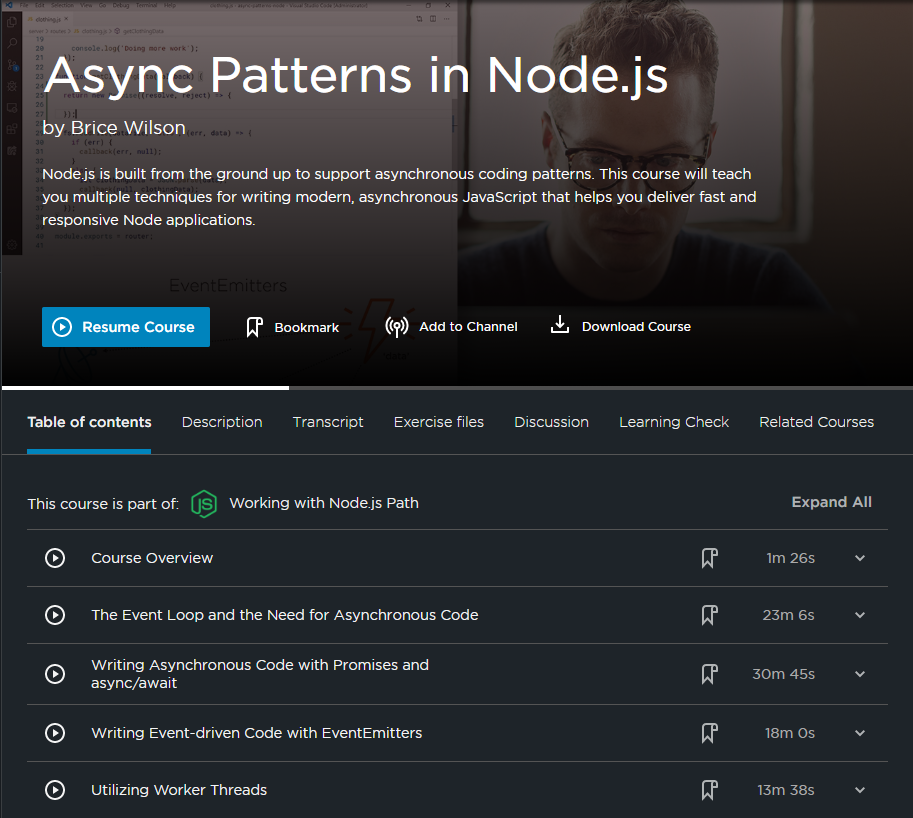Click the play circle icon in Resume Course
Image resolution: width=913 pixels, height=818 pixels.
pos(62,327)
